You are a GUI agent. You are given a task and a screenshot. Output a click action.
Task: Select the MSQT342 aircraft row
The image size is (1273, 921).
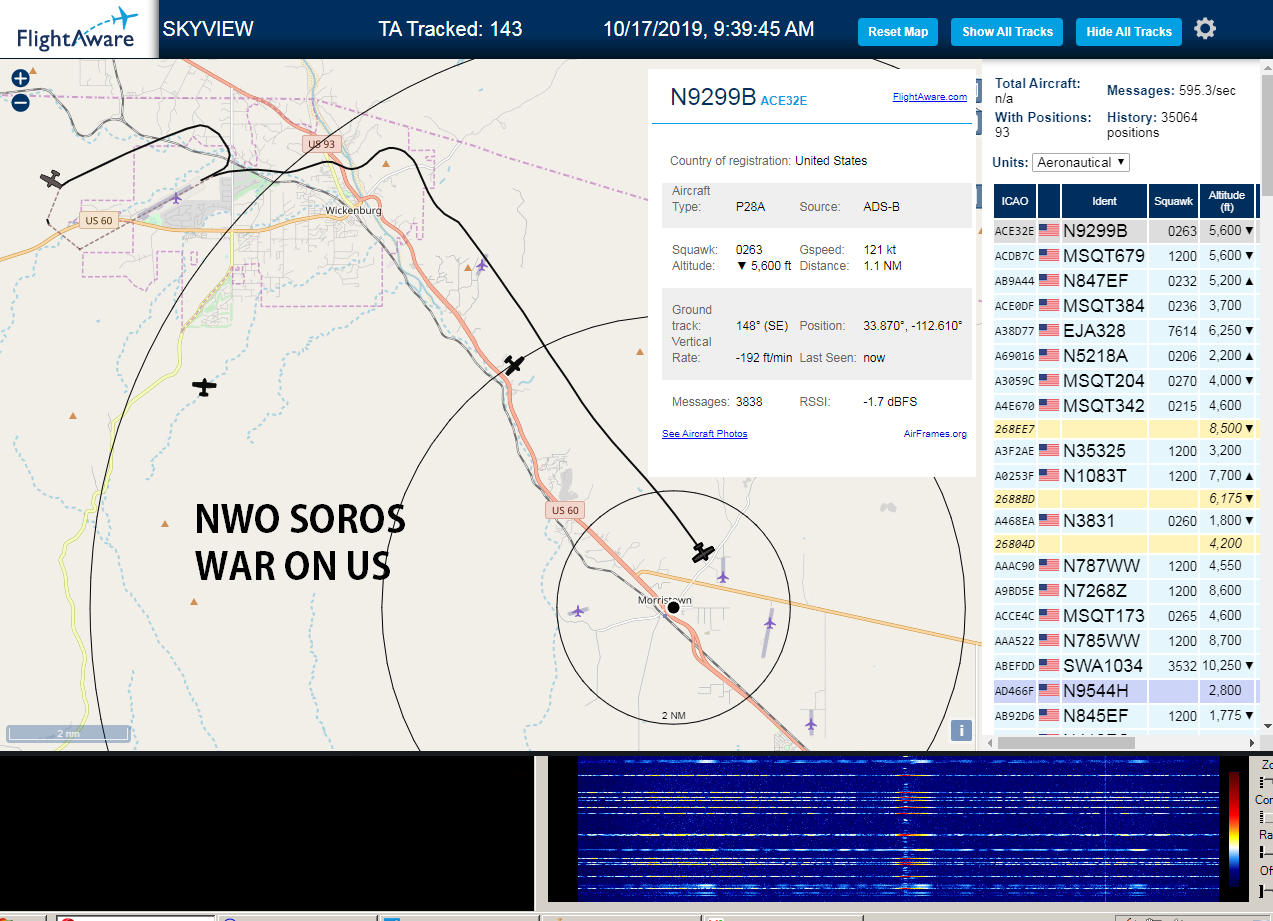pos(1125,405)
